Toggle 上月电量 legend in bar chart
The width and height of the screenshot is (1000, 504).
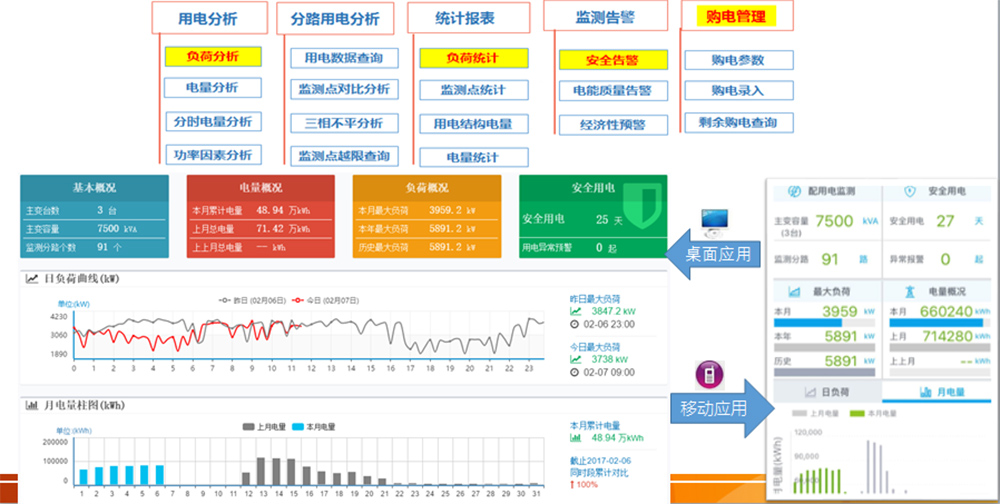pos(263,427)
